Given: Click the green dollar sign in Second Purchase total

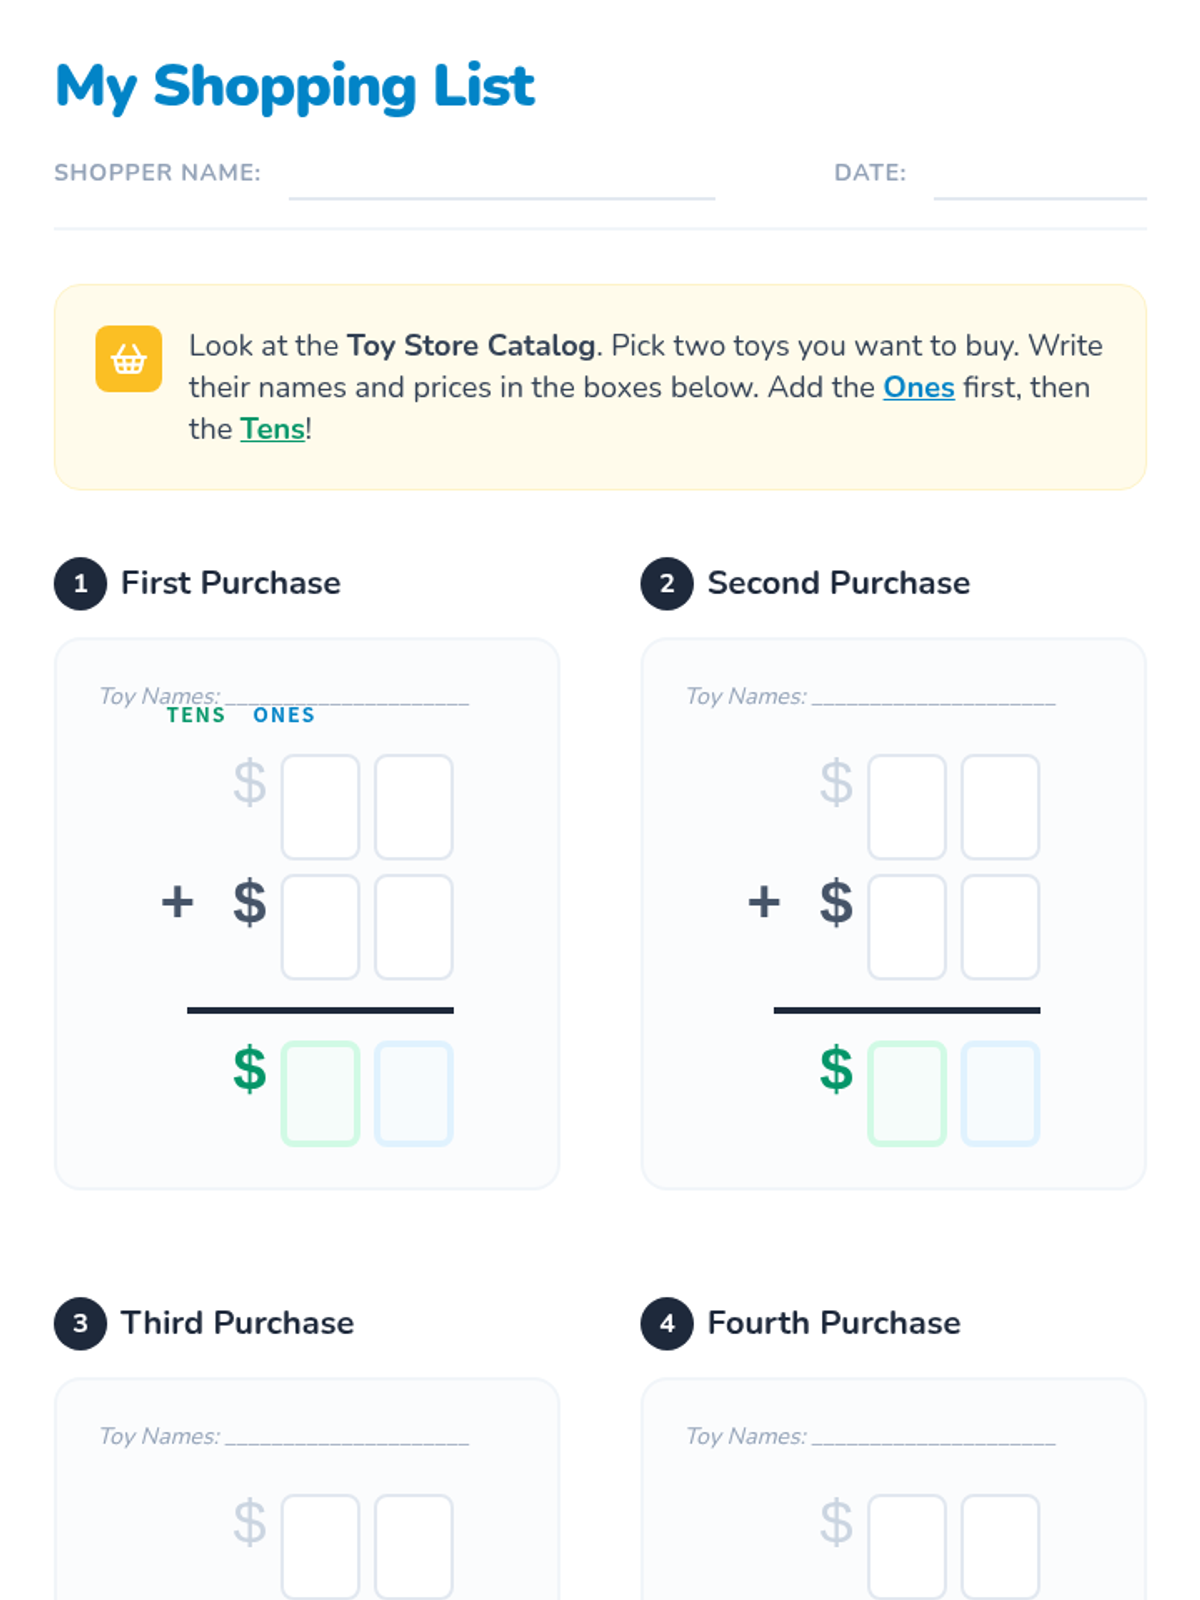Looking at the screenshot, I should coord(836,1069).
